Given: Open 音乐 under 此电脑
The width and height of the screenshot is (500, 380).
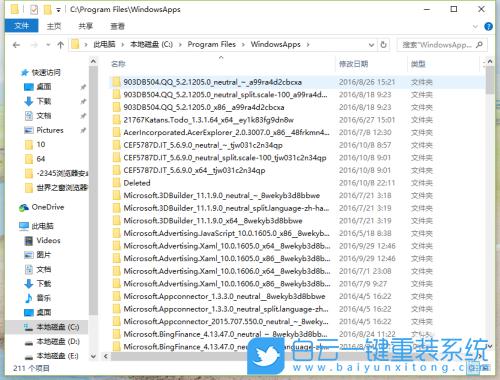Looking at the screenshot, I should [44, 298].
